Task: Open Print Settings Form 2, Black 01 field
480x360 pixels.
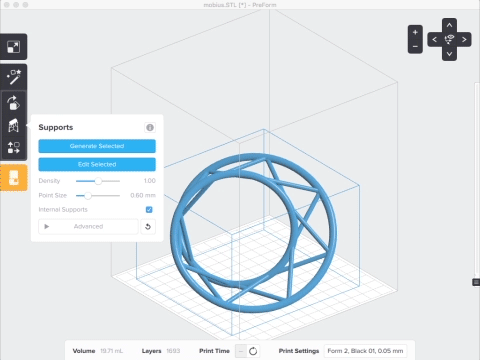Action: pyautogui.click(x=365, y=351)
